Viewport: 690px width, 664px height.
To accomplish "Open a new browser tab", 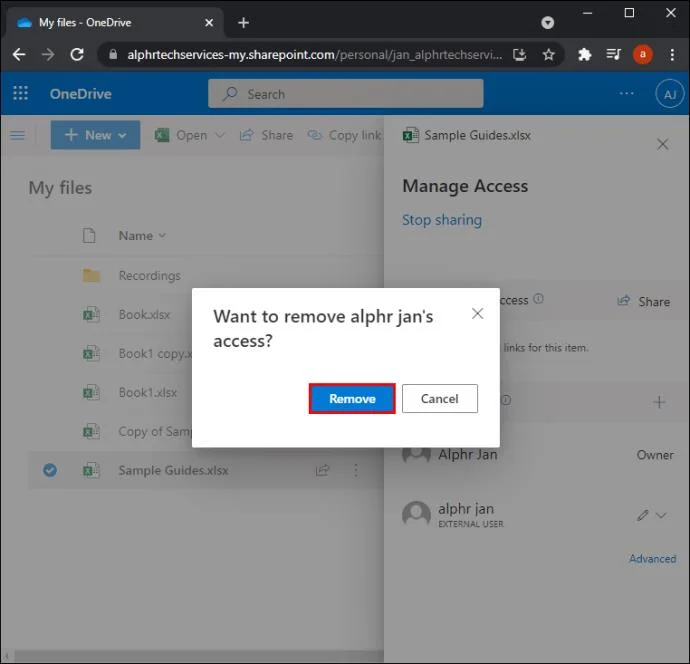I will click(243, 22).
